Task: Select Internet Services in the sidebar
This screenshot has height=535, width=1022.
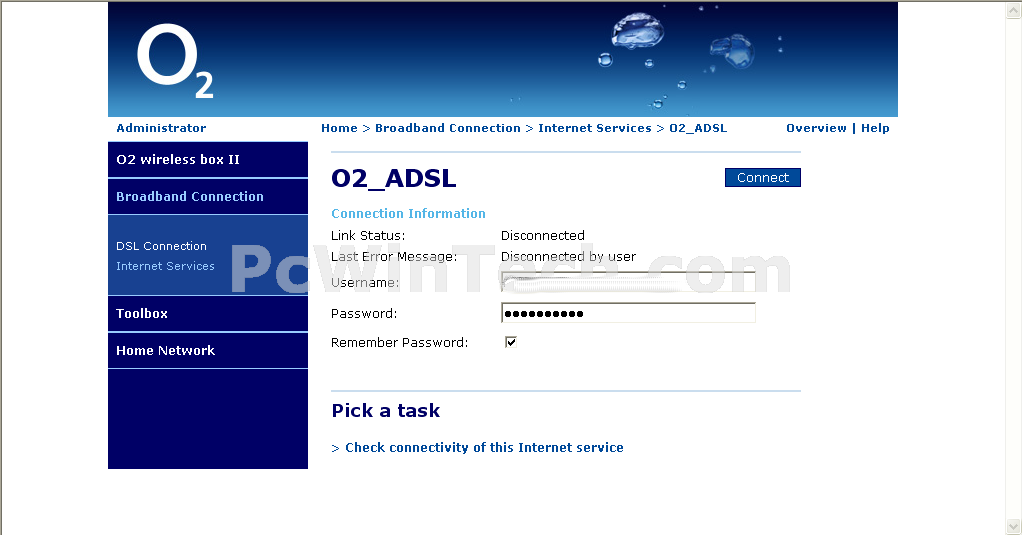Action: tap(165, 266)
